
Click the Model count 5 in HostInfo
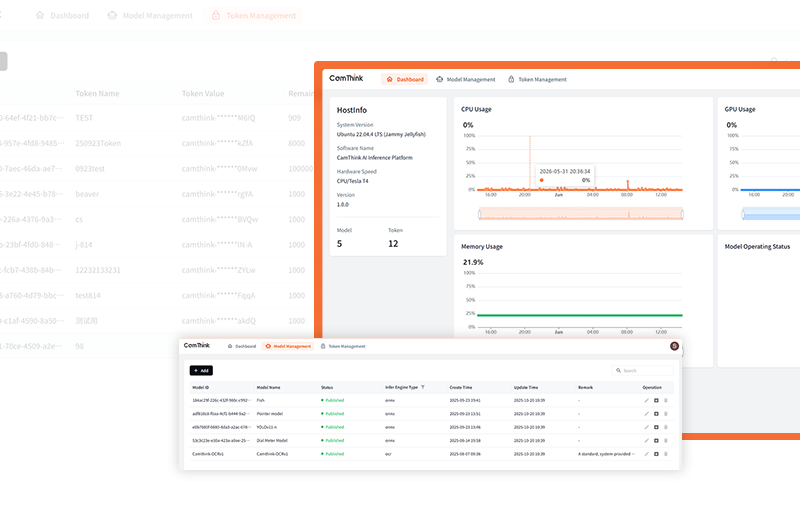point(340,244)
